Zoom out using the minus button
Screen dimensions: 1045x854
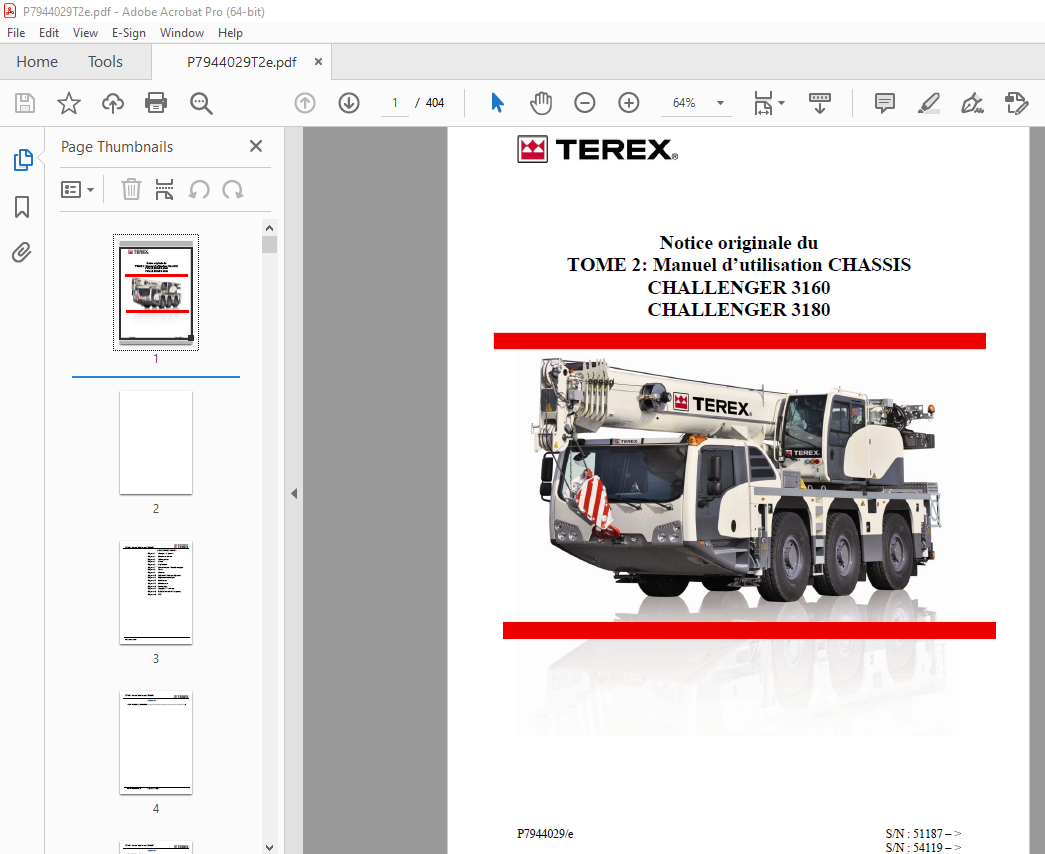pos(584,103)
